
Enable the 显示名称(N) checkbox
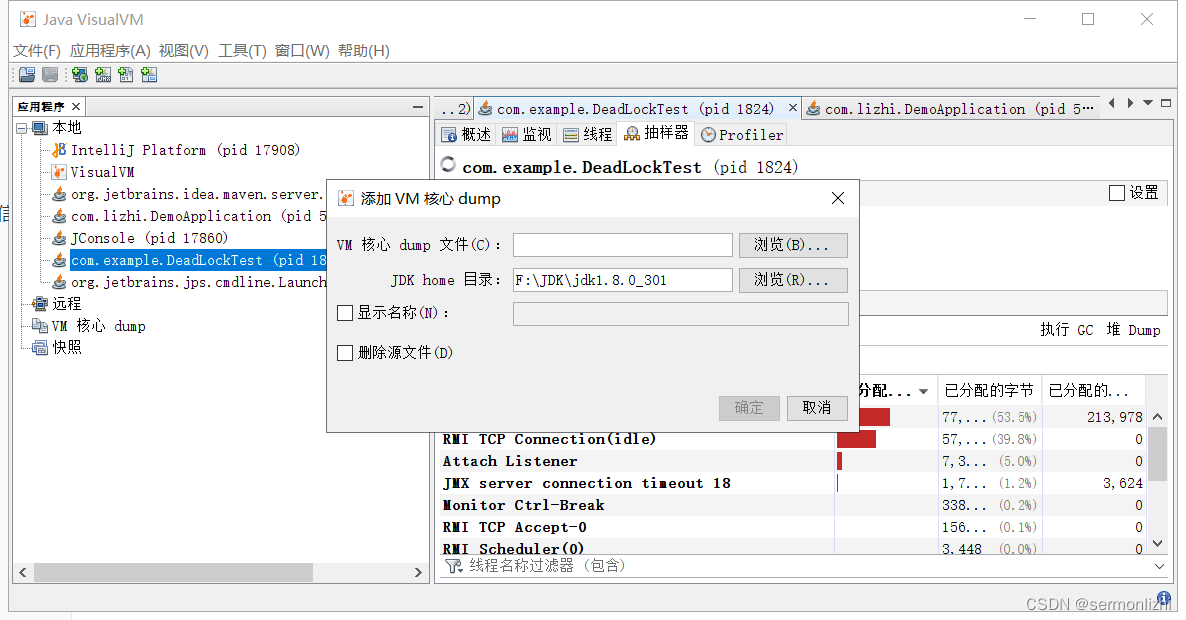(x=345, y=313)
